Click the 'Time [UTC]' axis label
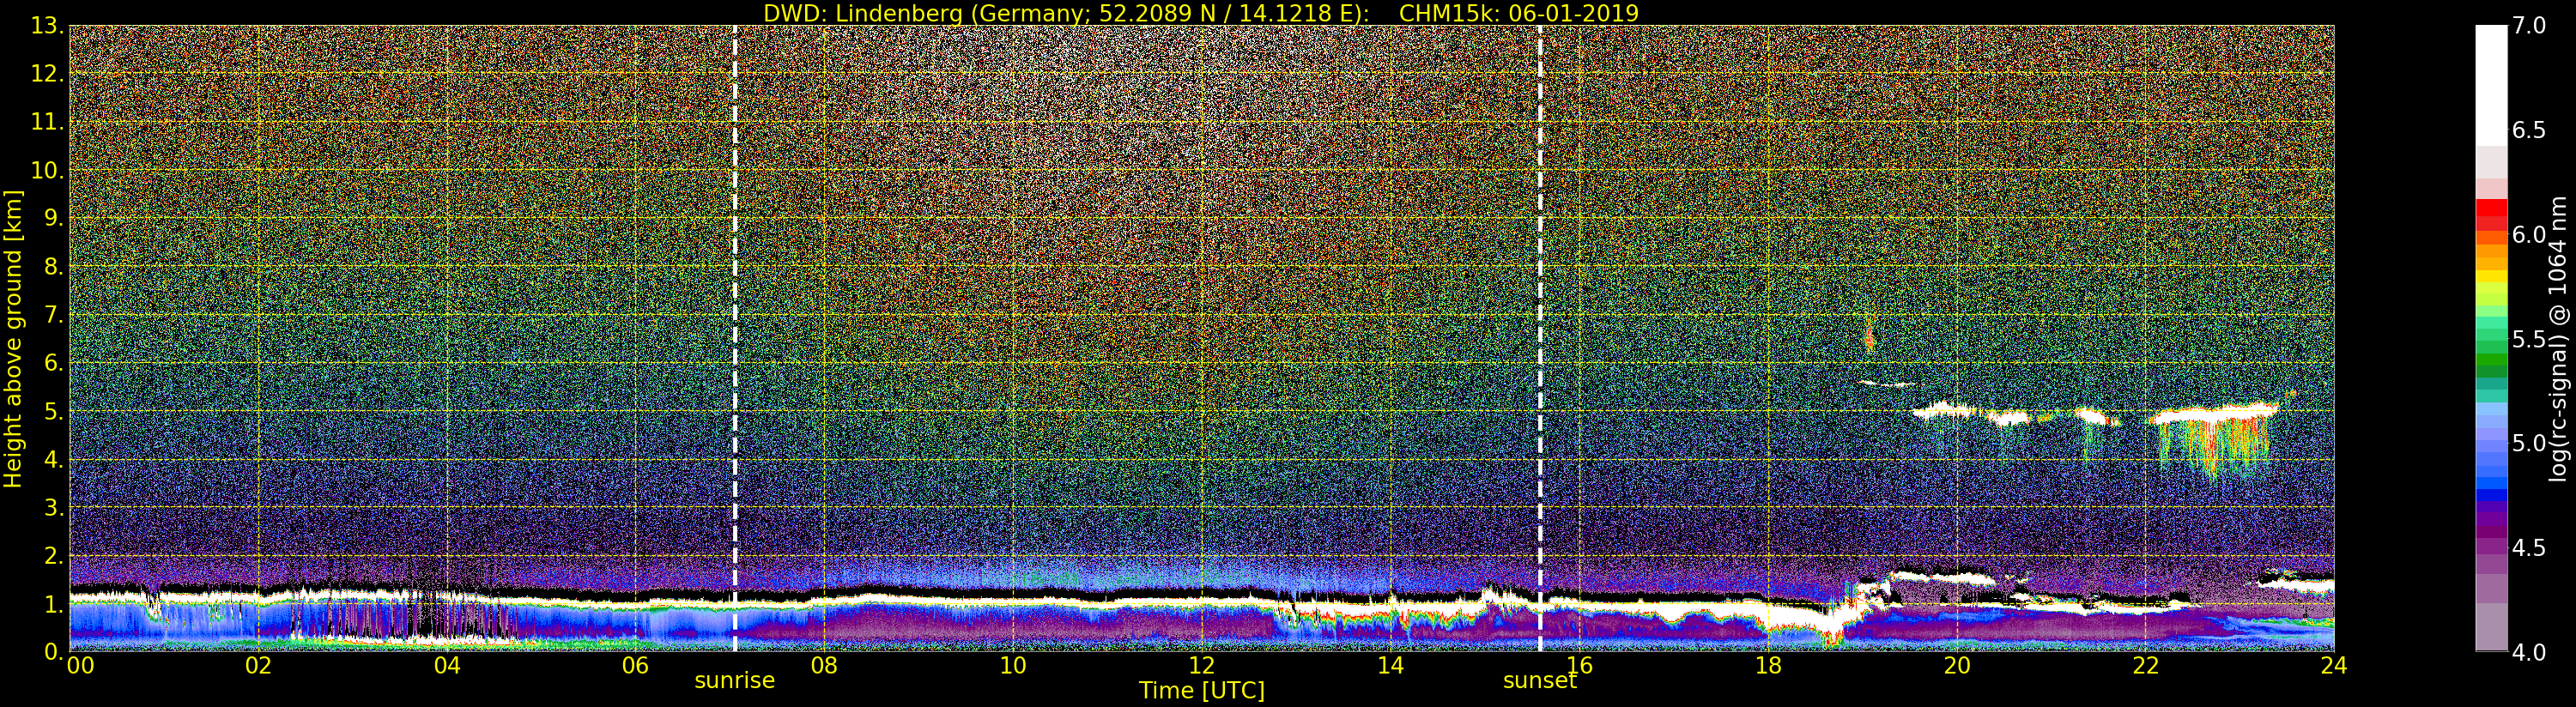 point(1201,691)
